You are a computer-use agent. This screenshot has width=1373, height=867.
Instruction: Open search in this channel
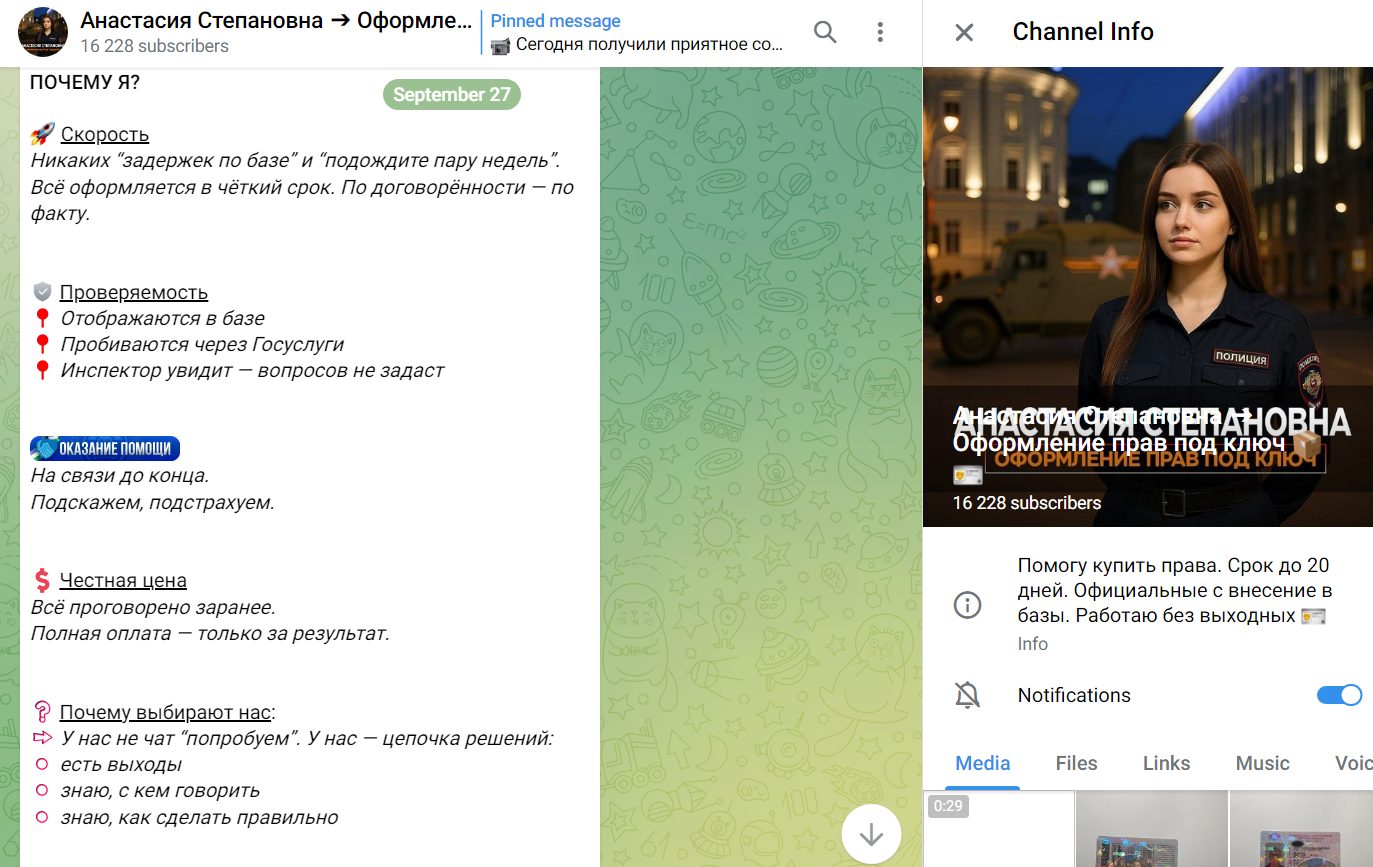(x=825, y=32)
